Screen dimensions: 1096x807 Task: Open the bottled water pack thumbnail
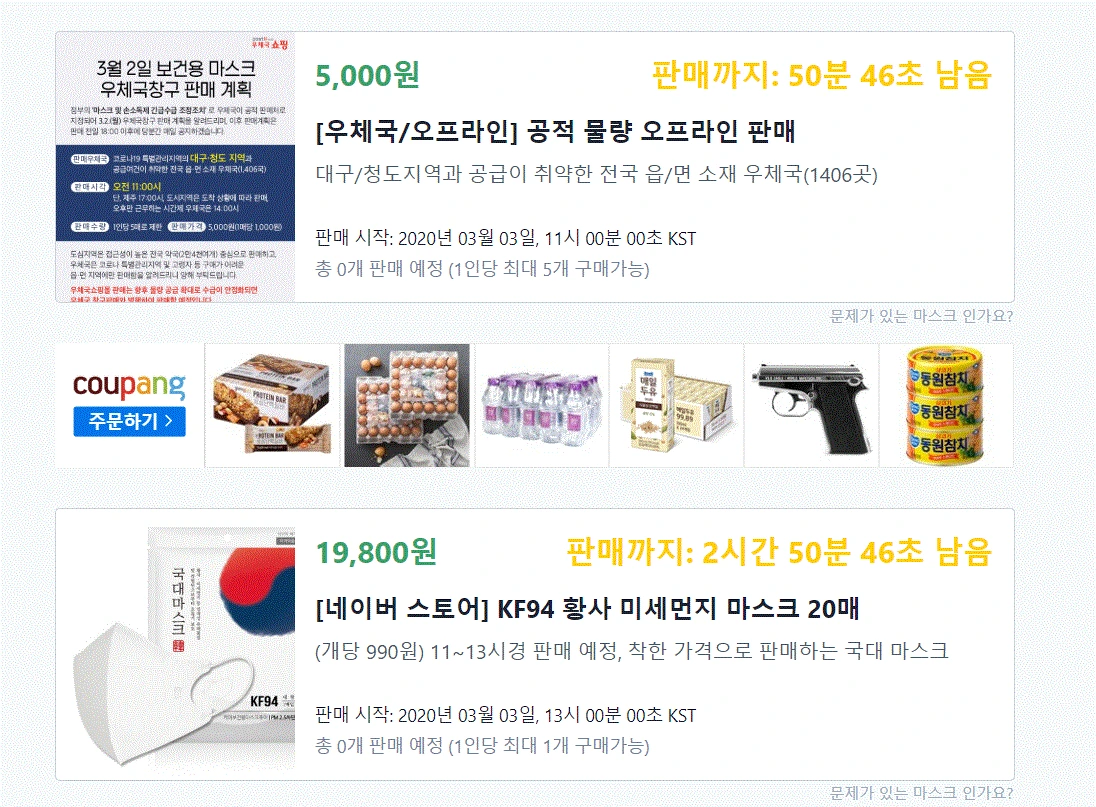tap(542, 405)
